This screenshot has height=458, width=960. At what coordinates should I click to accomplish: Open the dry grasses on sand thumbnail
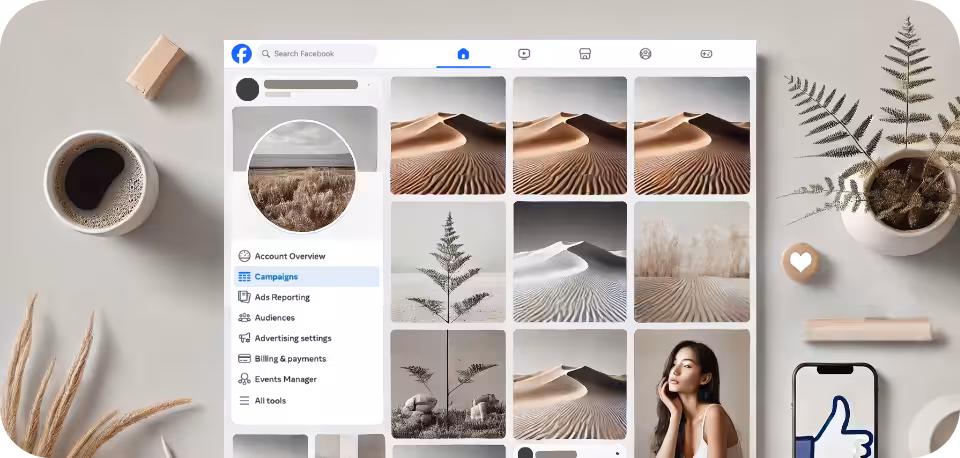(x=692, y=262)
